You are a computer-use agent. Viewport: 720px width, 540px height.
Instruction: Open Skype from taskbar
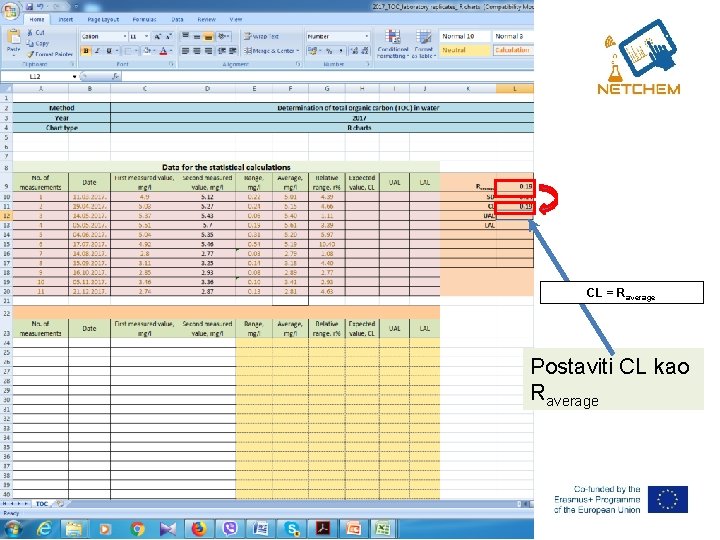(291, 529)
